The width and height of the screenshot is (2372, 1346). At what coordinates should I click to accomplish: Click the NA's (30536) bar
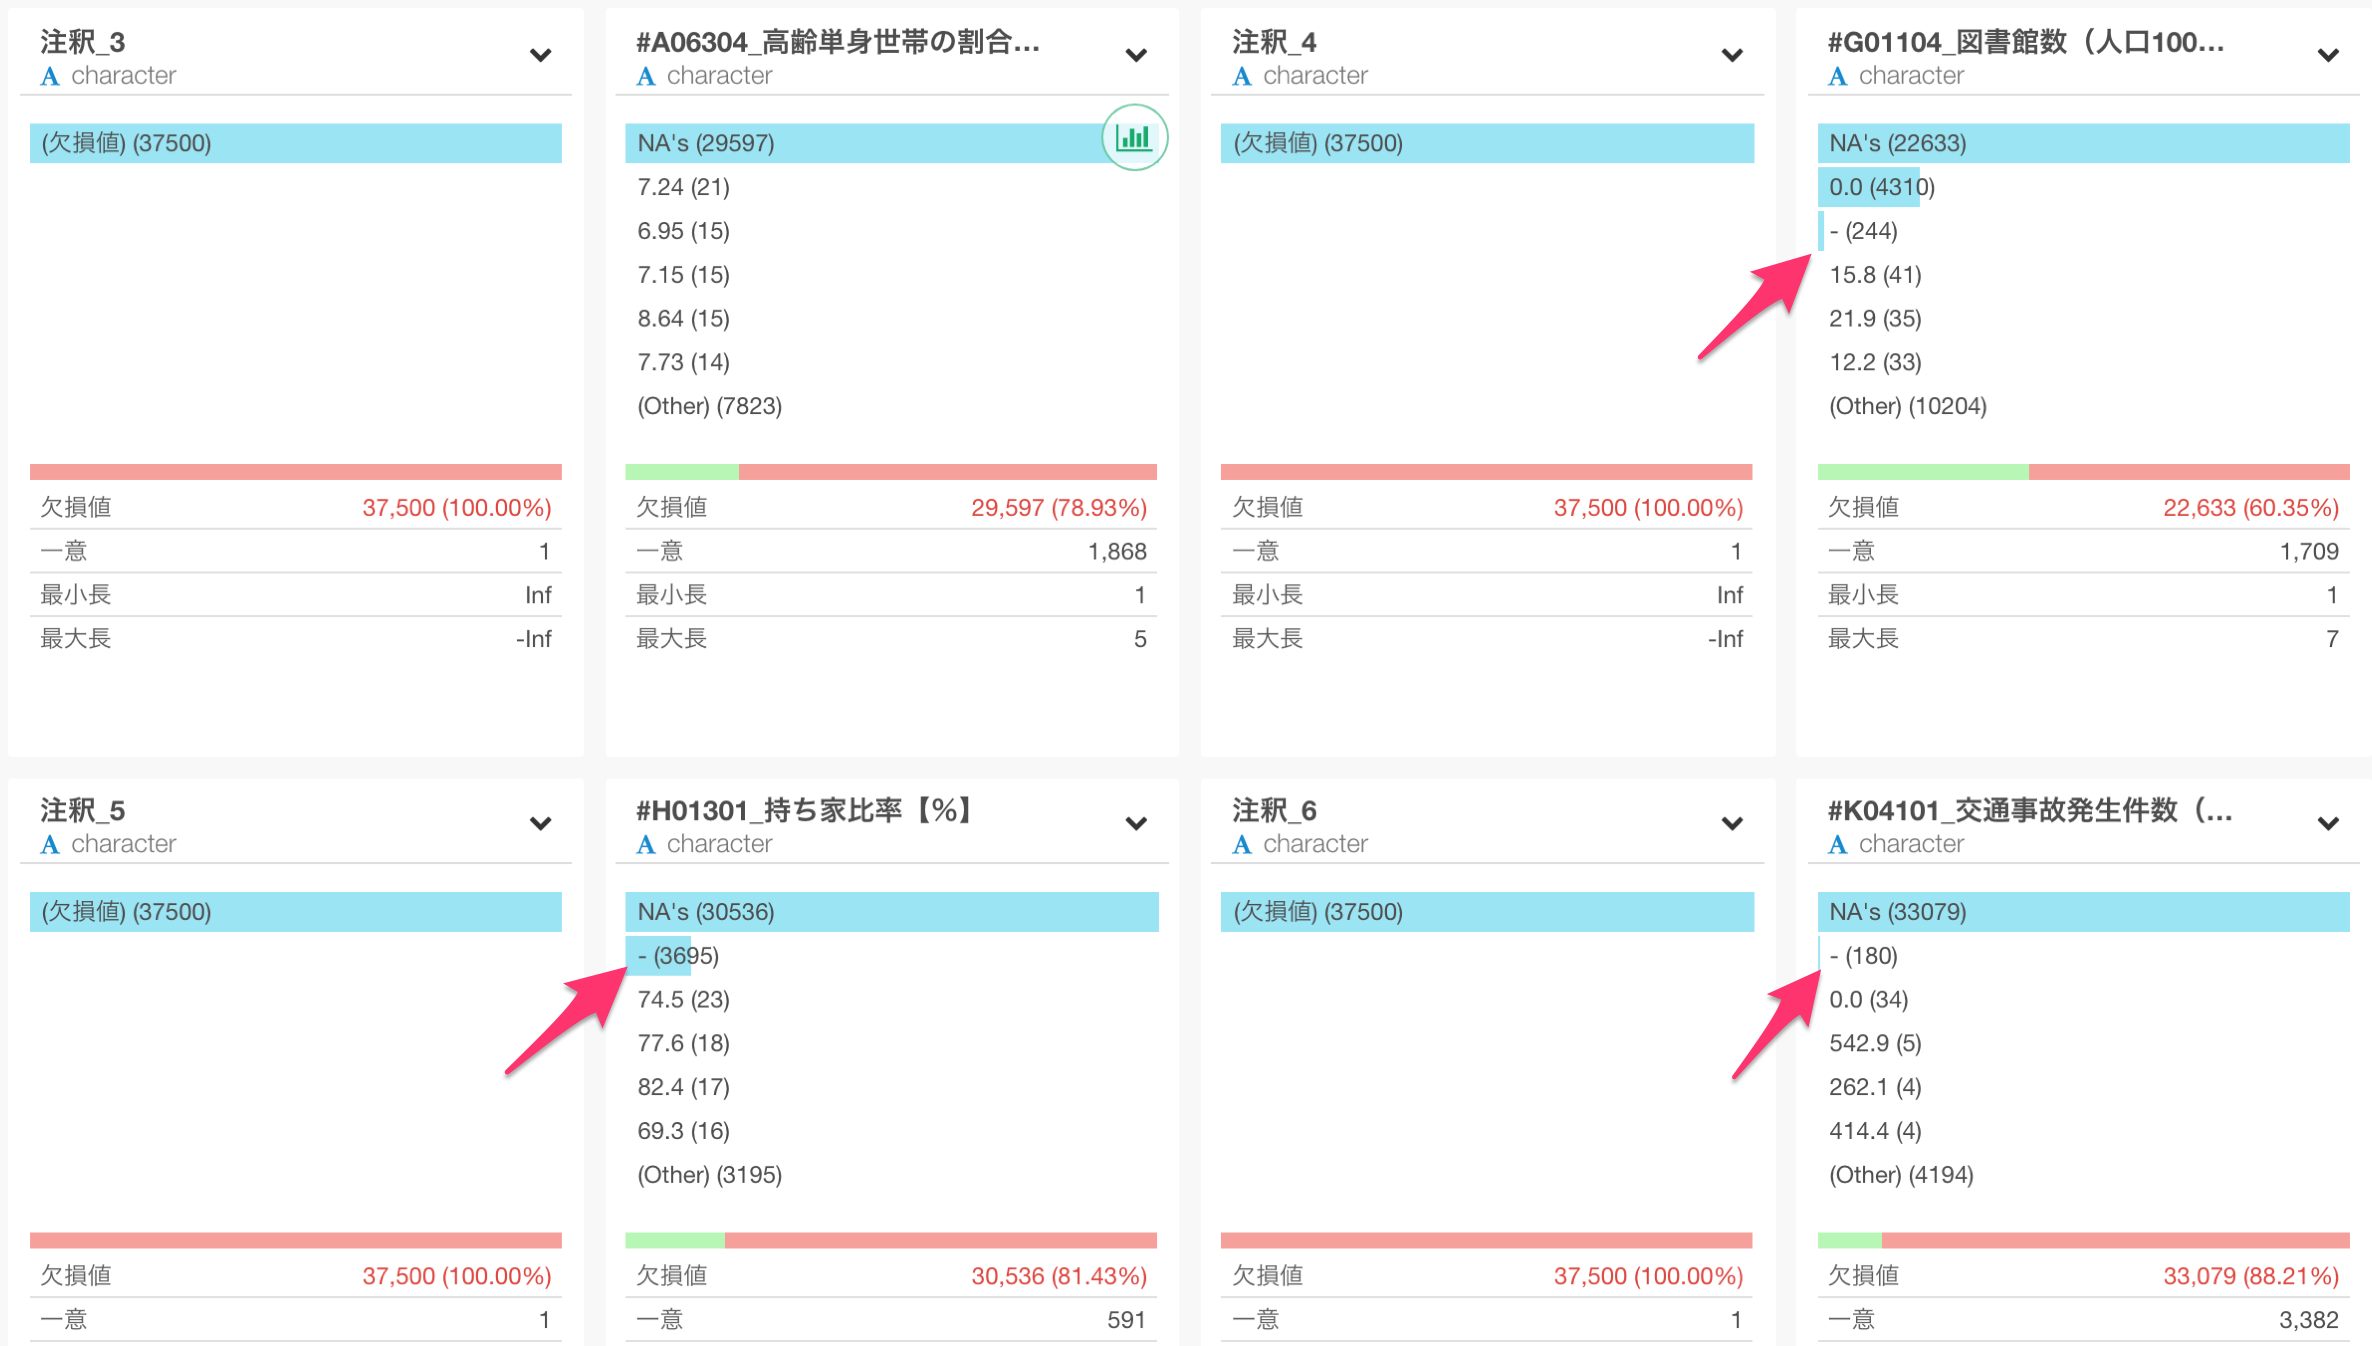point(891,912)
